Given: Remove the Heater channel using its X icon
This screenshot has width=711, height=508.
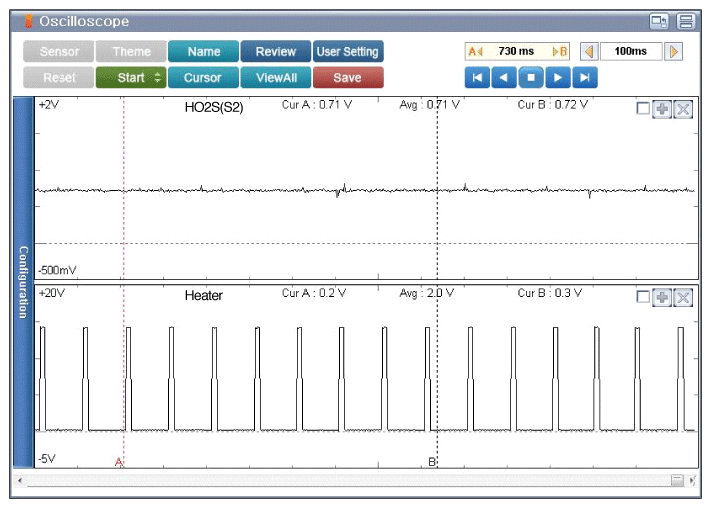Looking at the screenshot, I should pyautogui.click(x=684, y=297).
